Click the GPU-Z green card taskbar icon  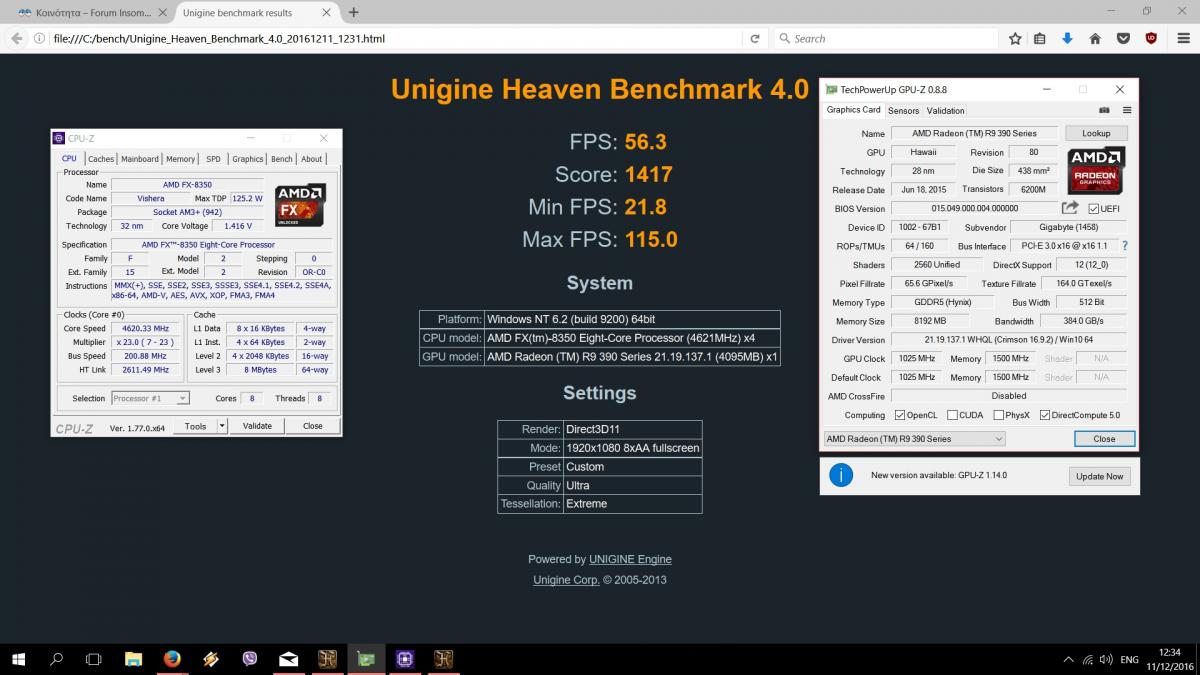click(366, 659)
